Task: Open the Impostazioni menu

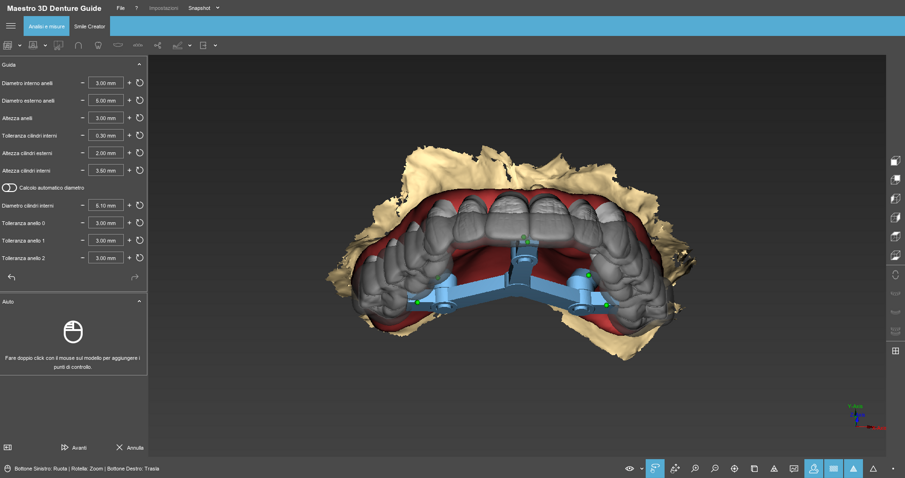Action: [x=163, y=8]
